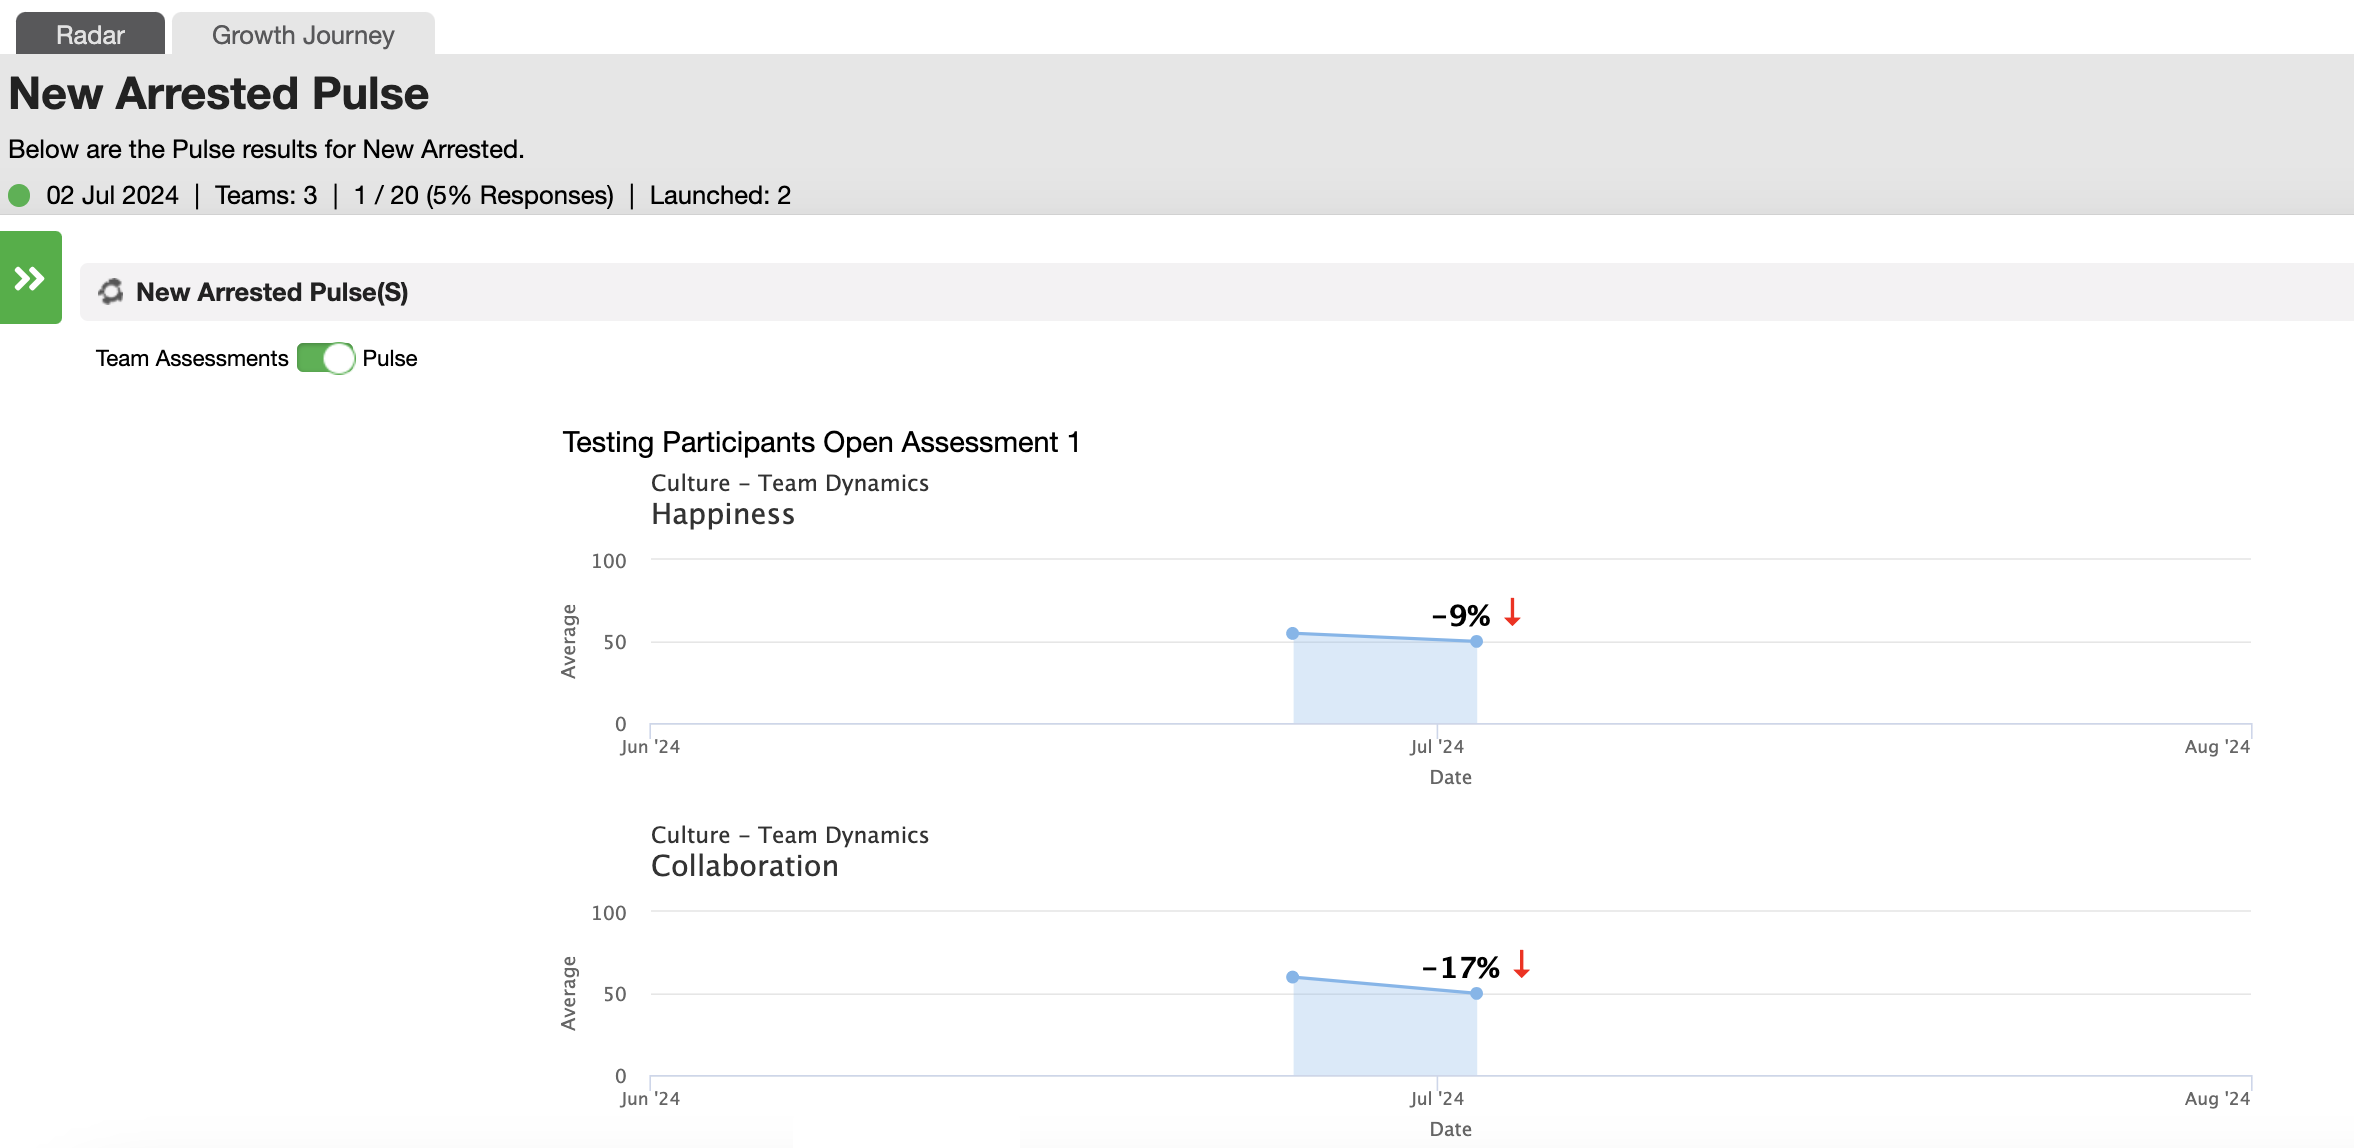This screenshot has width=2354, height=1148.
Task: Select the first Collaboration chart data point
Action: (x=1292, y=977)
